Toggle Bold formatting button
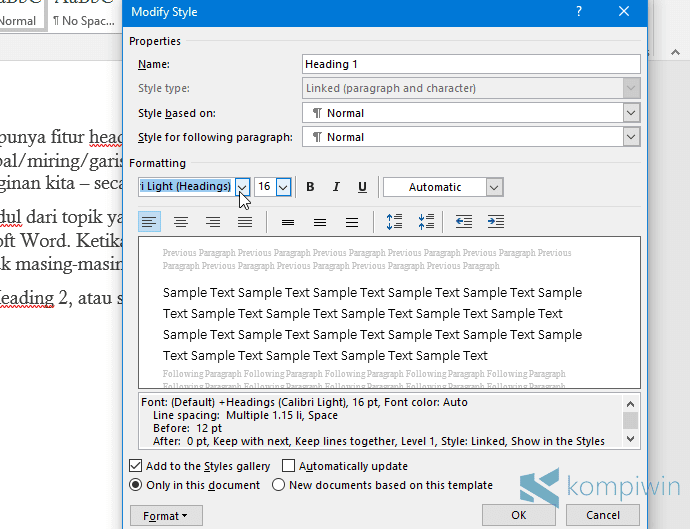The height and width of the screenshot is (529, 690). (x=310, y=187)
